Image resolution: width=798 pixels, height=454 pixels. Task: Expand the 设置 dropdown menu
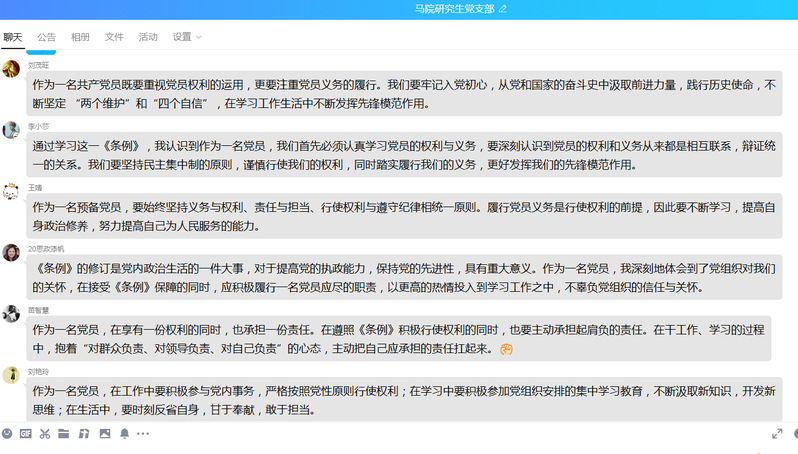click(187, 37)
